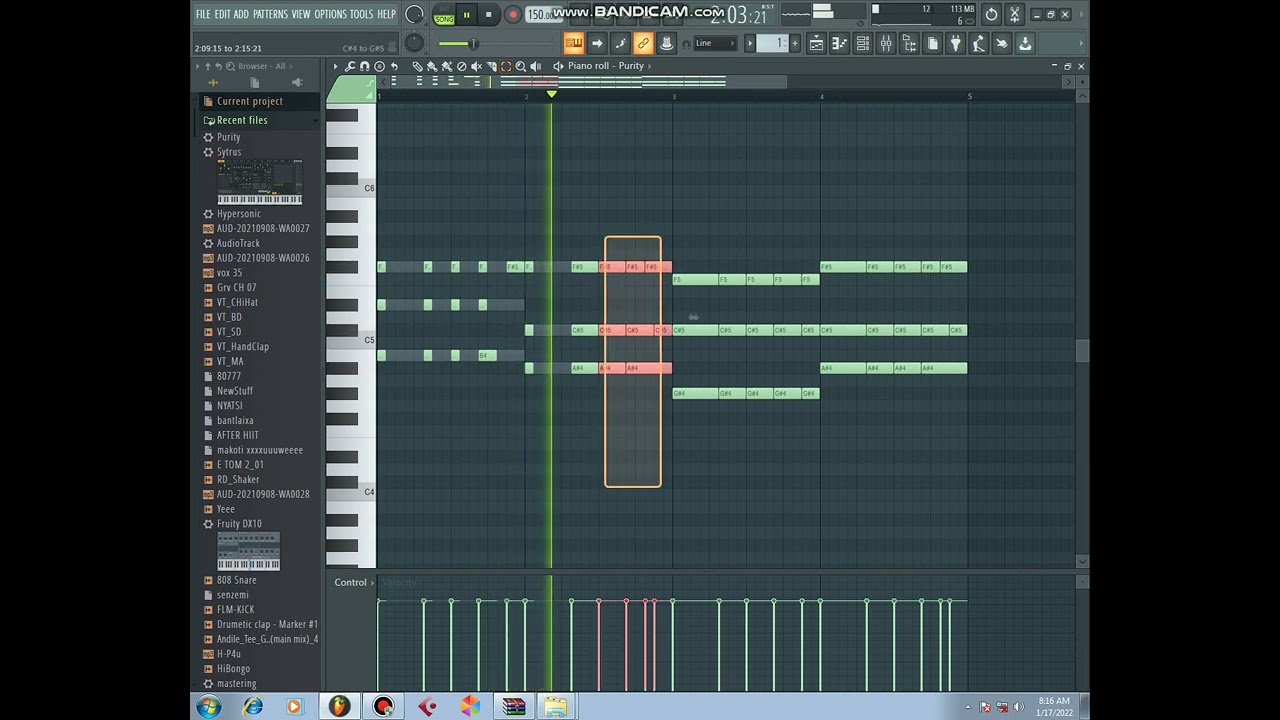Screen dimensions: 1280x720
Task: Select Hypersonic in the browser
Action: tap(238, 214)
